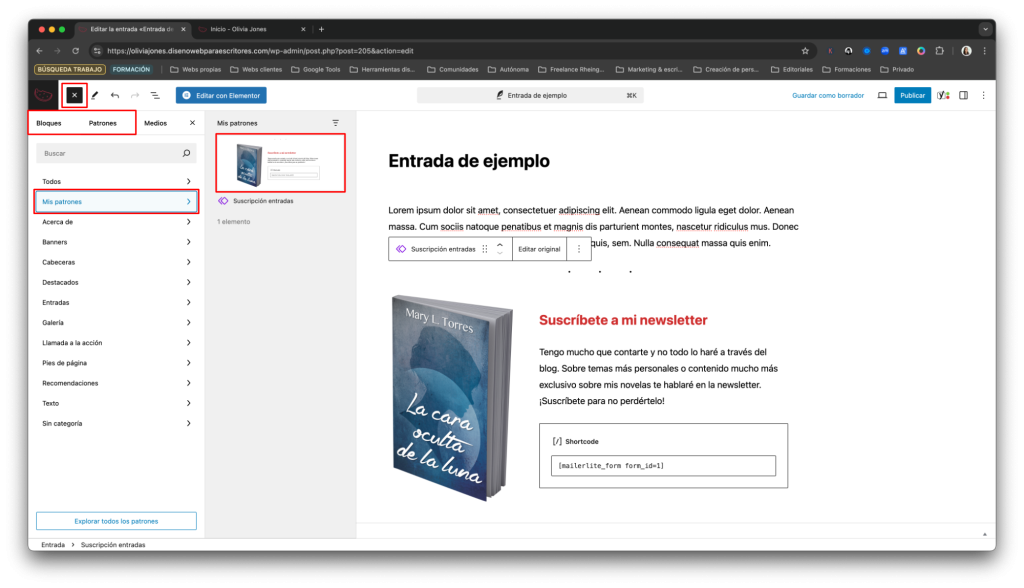Open block options menu in block toolbar
The width and height of the screenshot is (1024, 588).
[578, 249]
